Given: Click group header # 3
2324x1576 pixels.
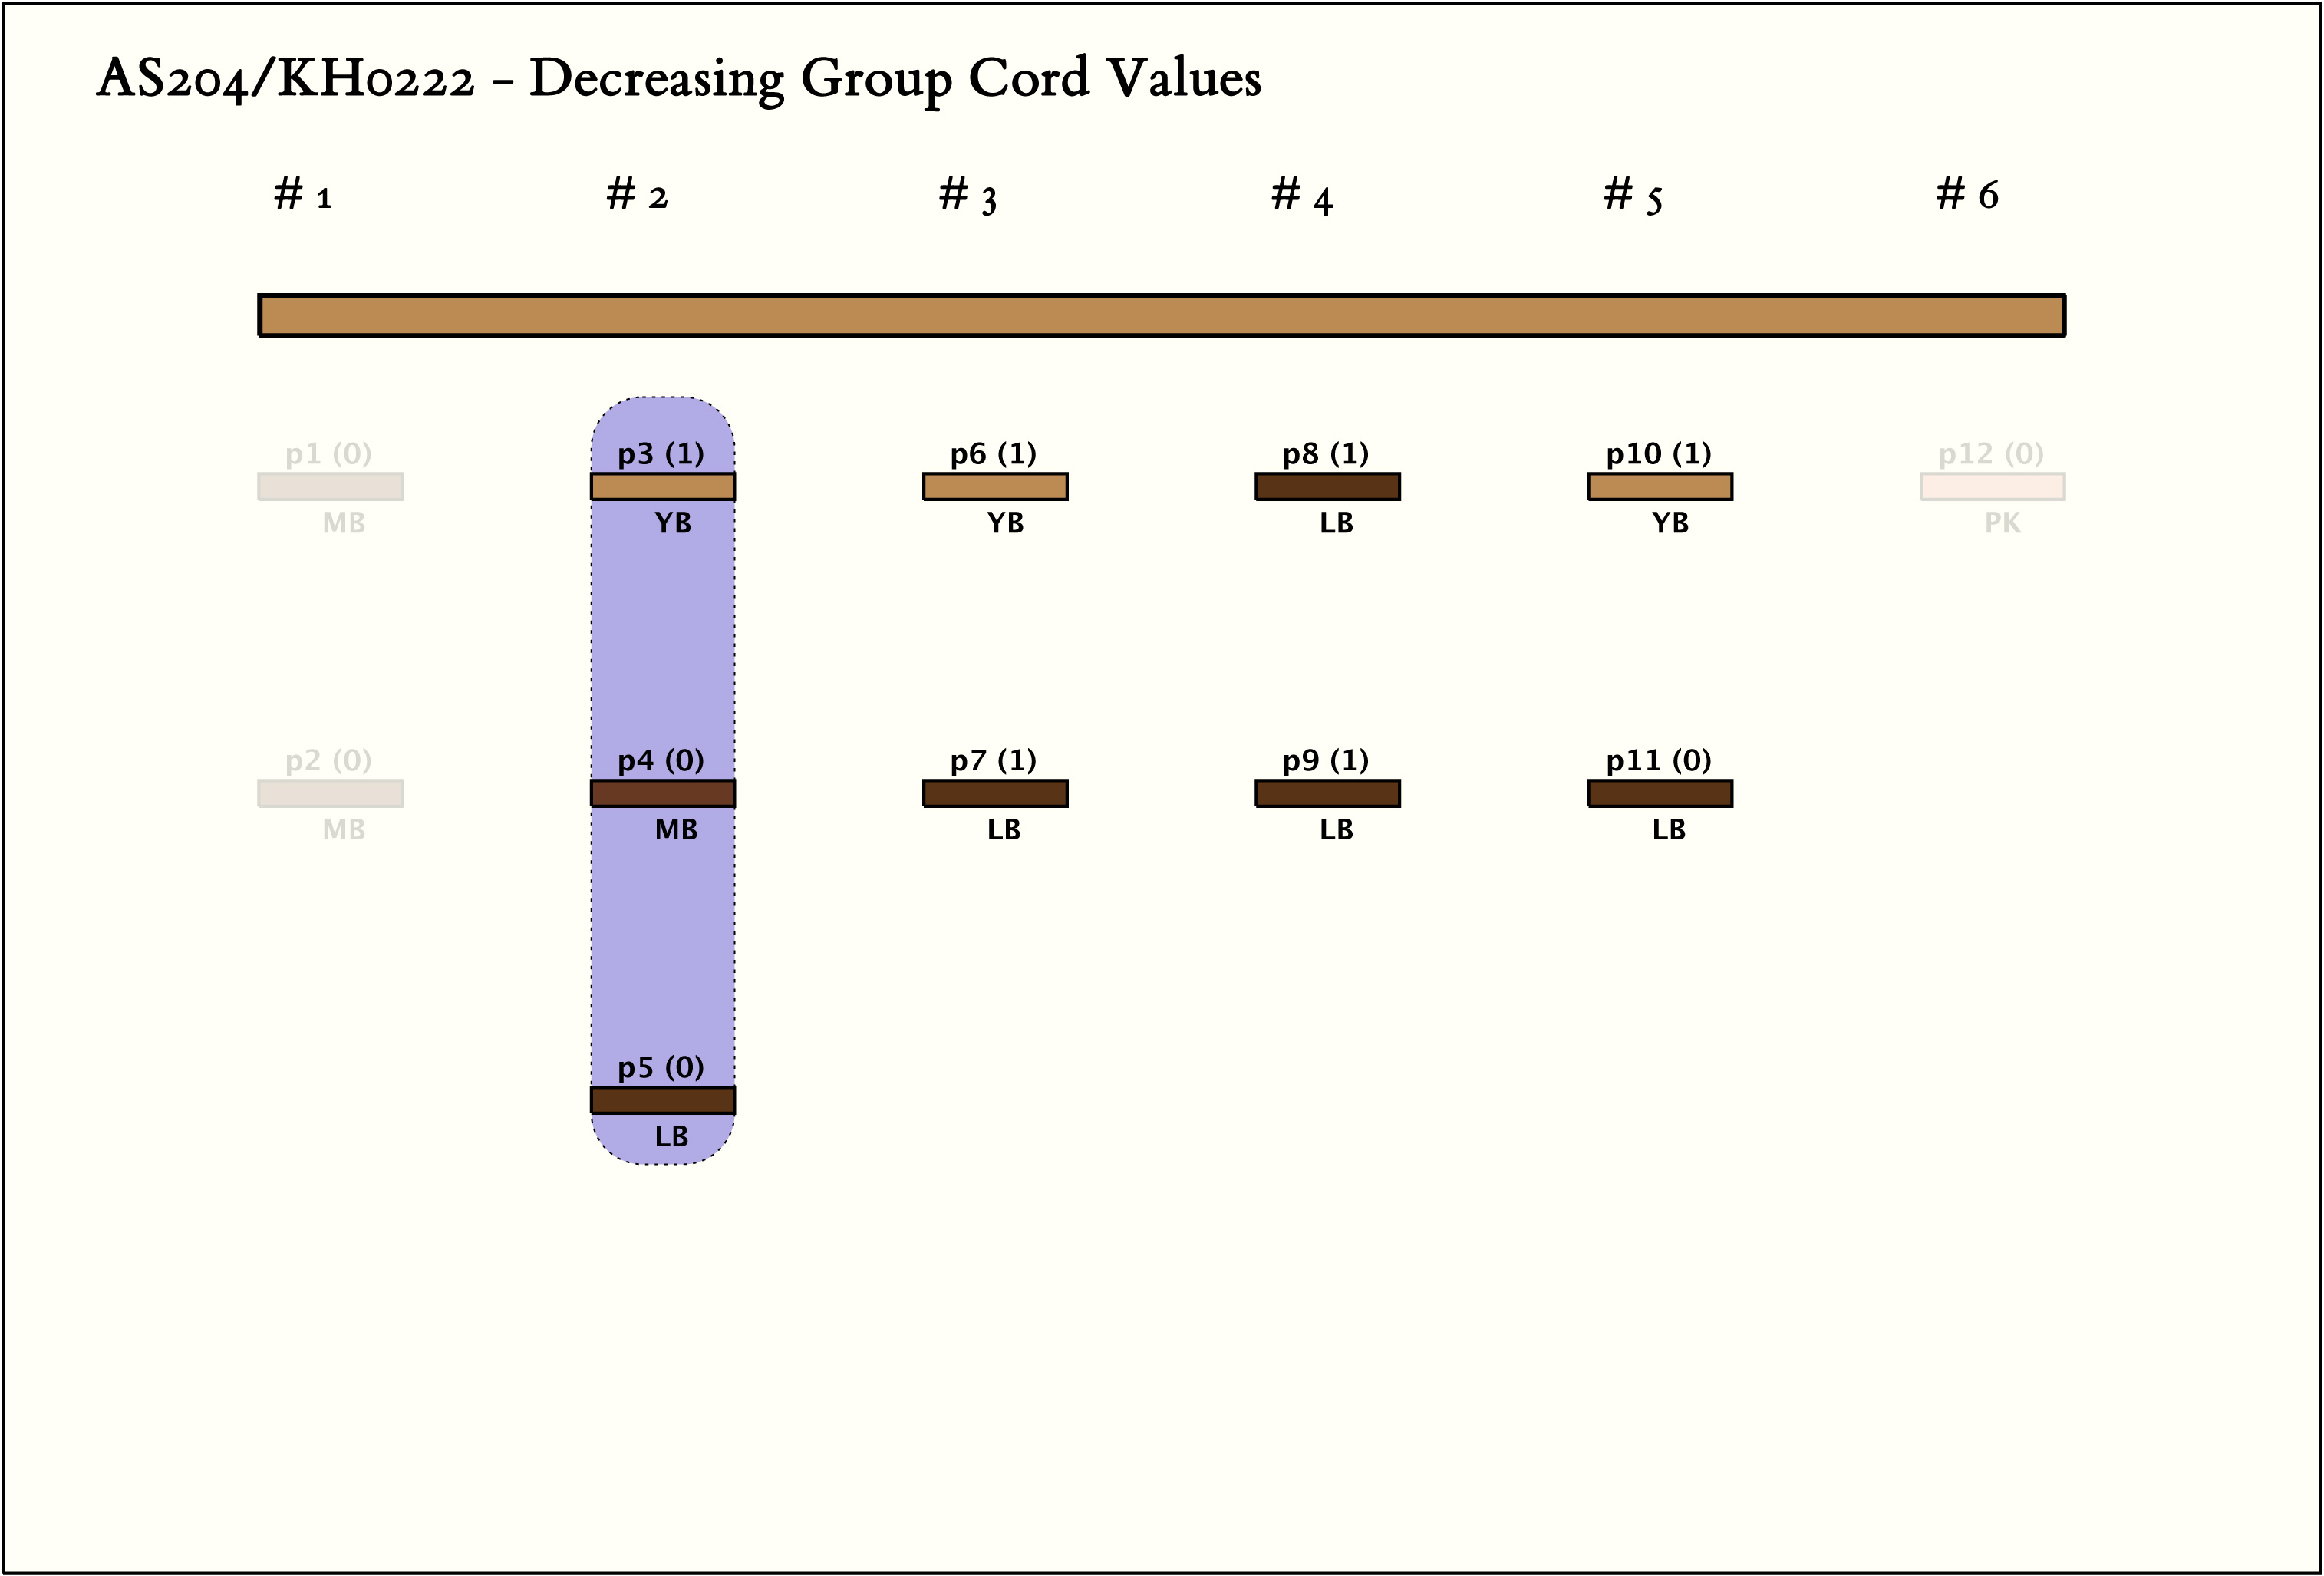Looking at the screenshot, I should click(x=968, y=195).
